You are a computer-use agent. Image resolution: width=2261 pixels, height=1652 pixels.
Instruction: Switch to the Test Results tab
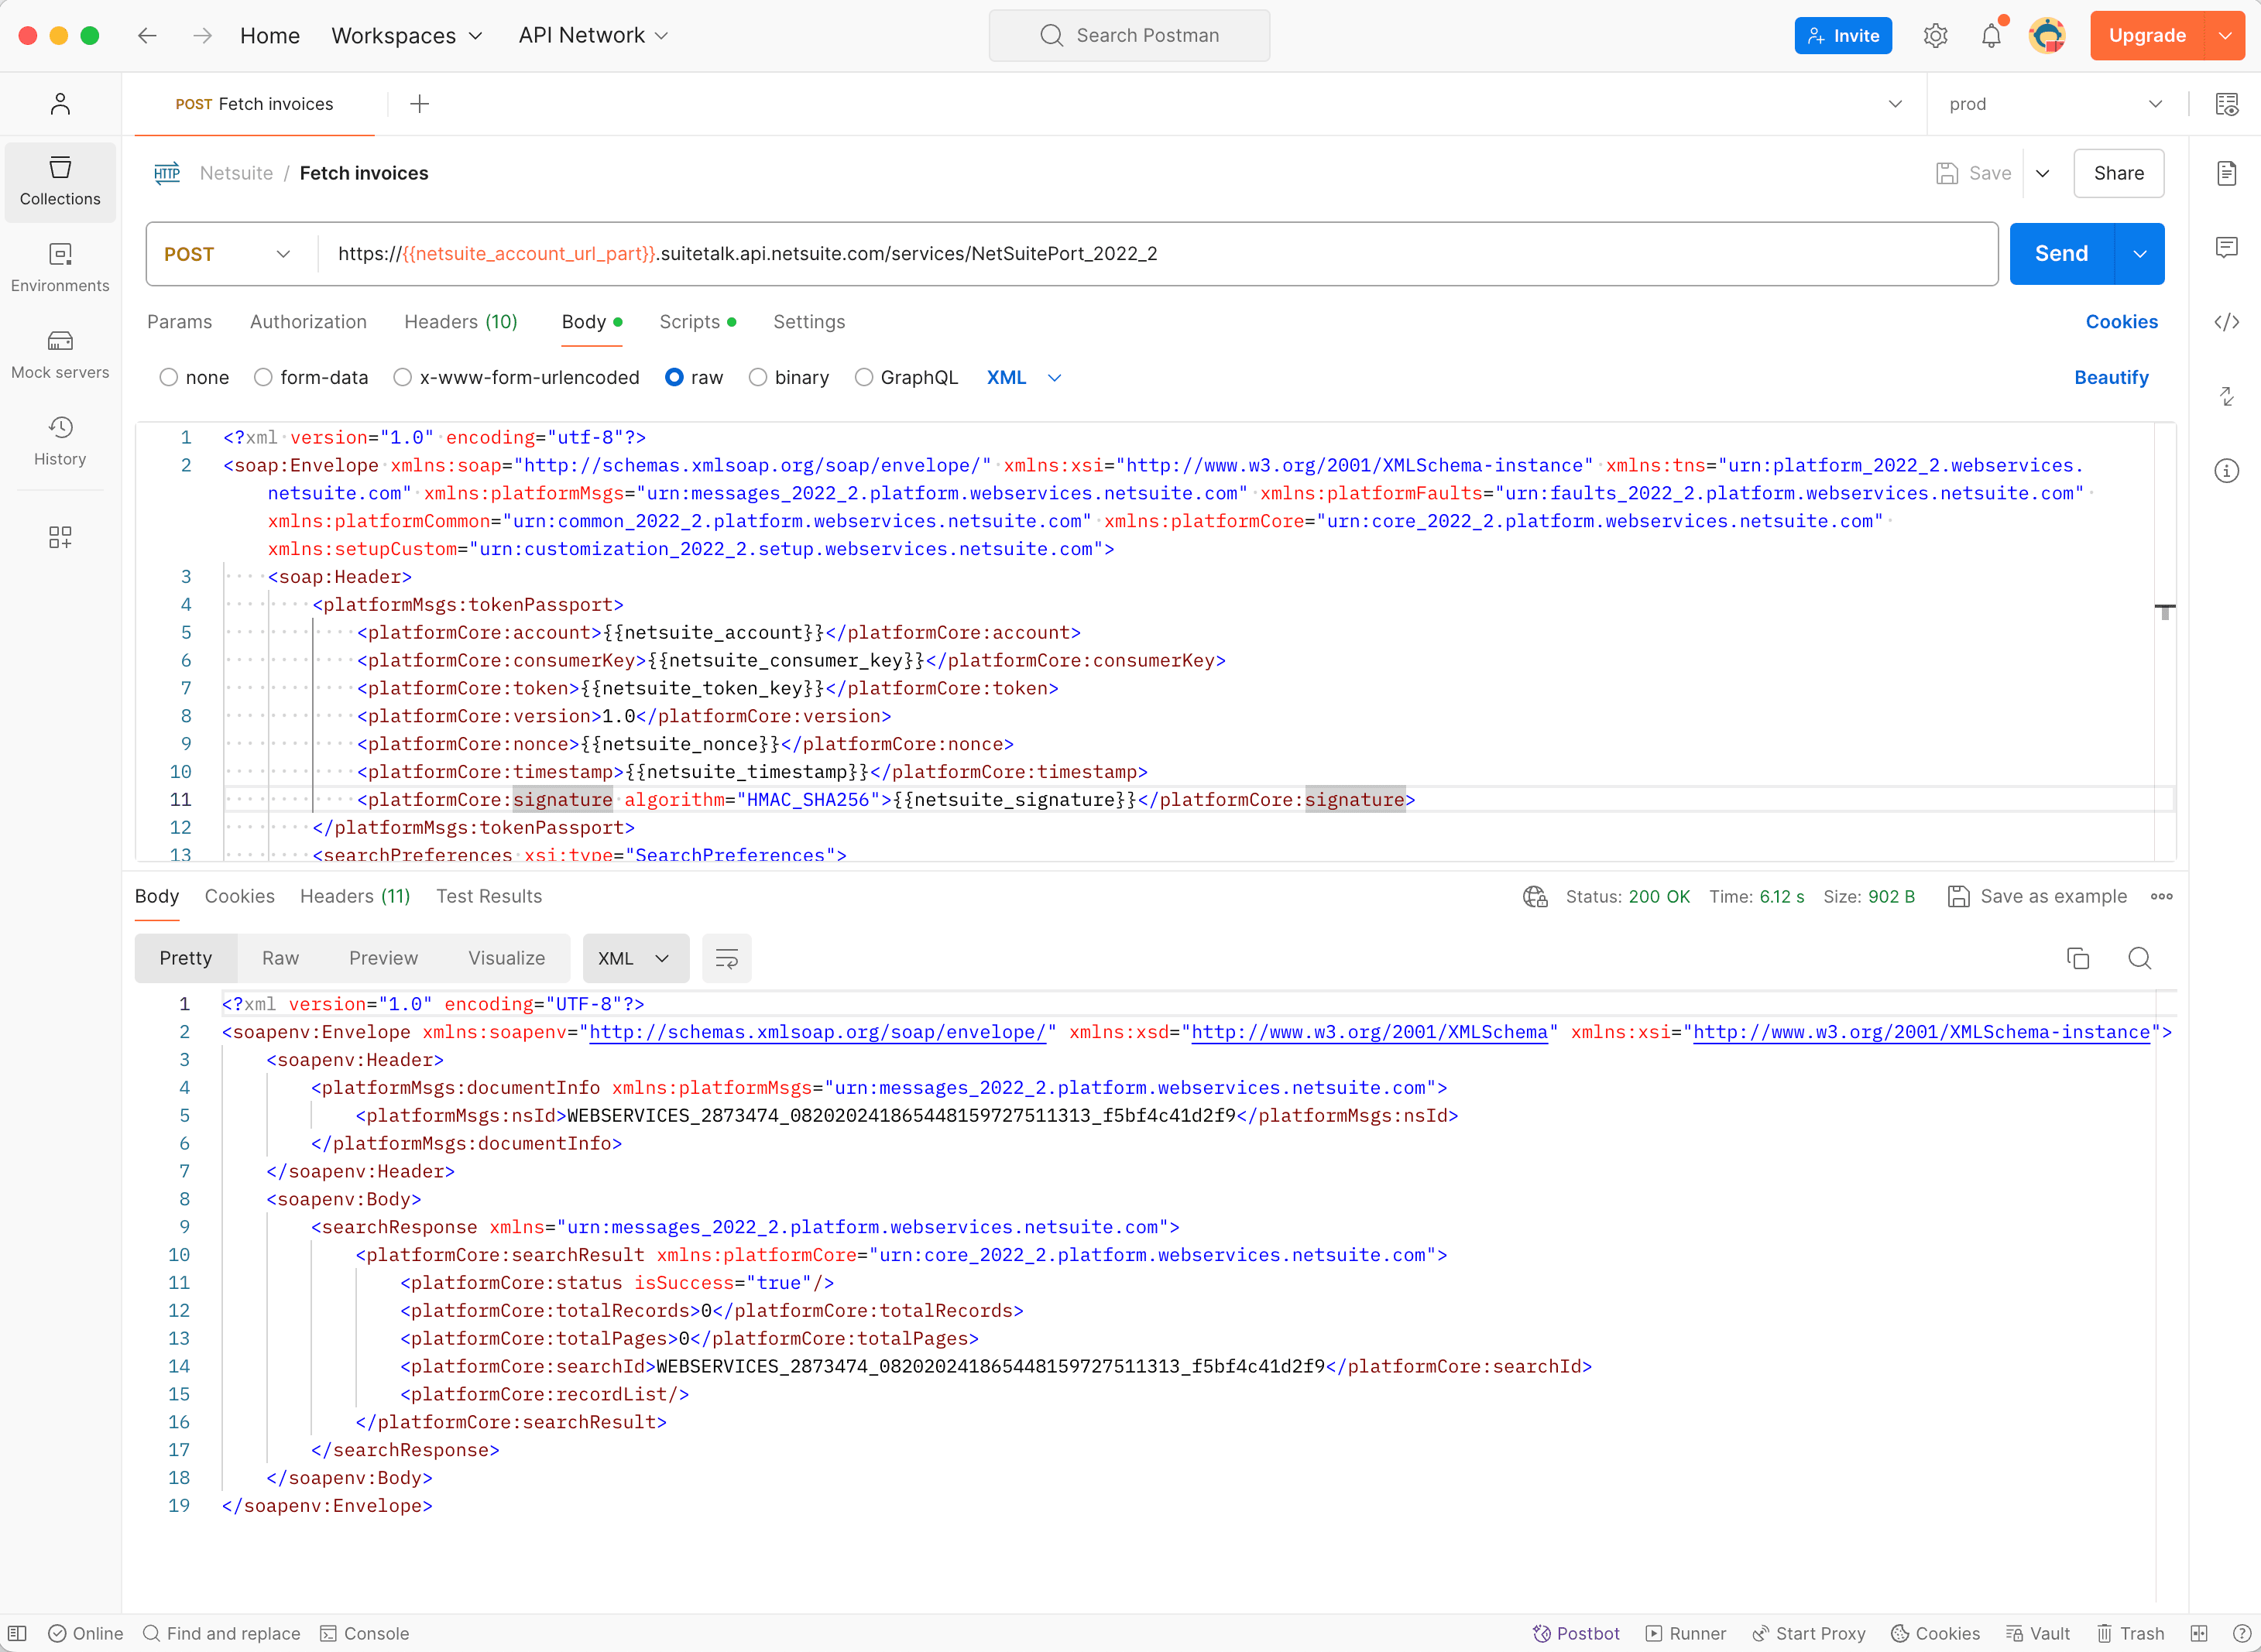pos(489,896)
